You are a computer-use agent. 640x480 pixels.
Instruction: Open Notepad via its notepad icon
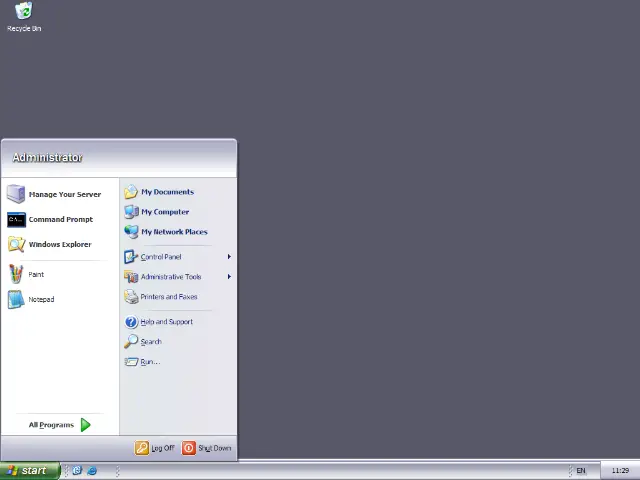(16, 299)
